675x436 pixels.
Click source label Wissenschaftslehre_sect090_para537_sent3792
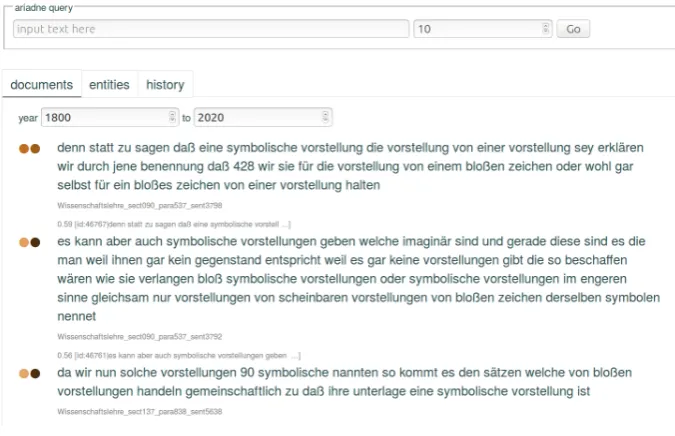click(x=140, y=337)
